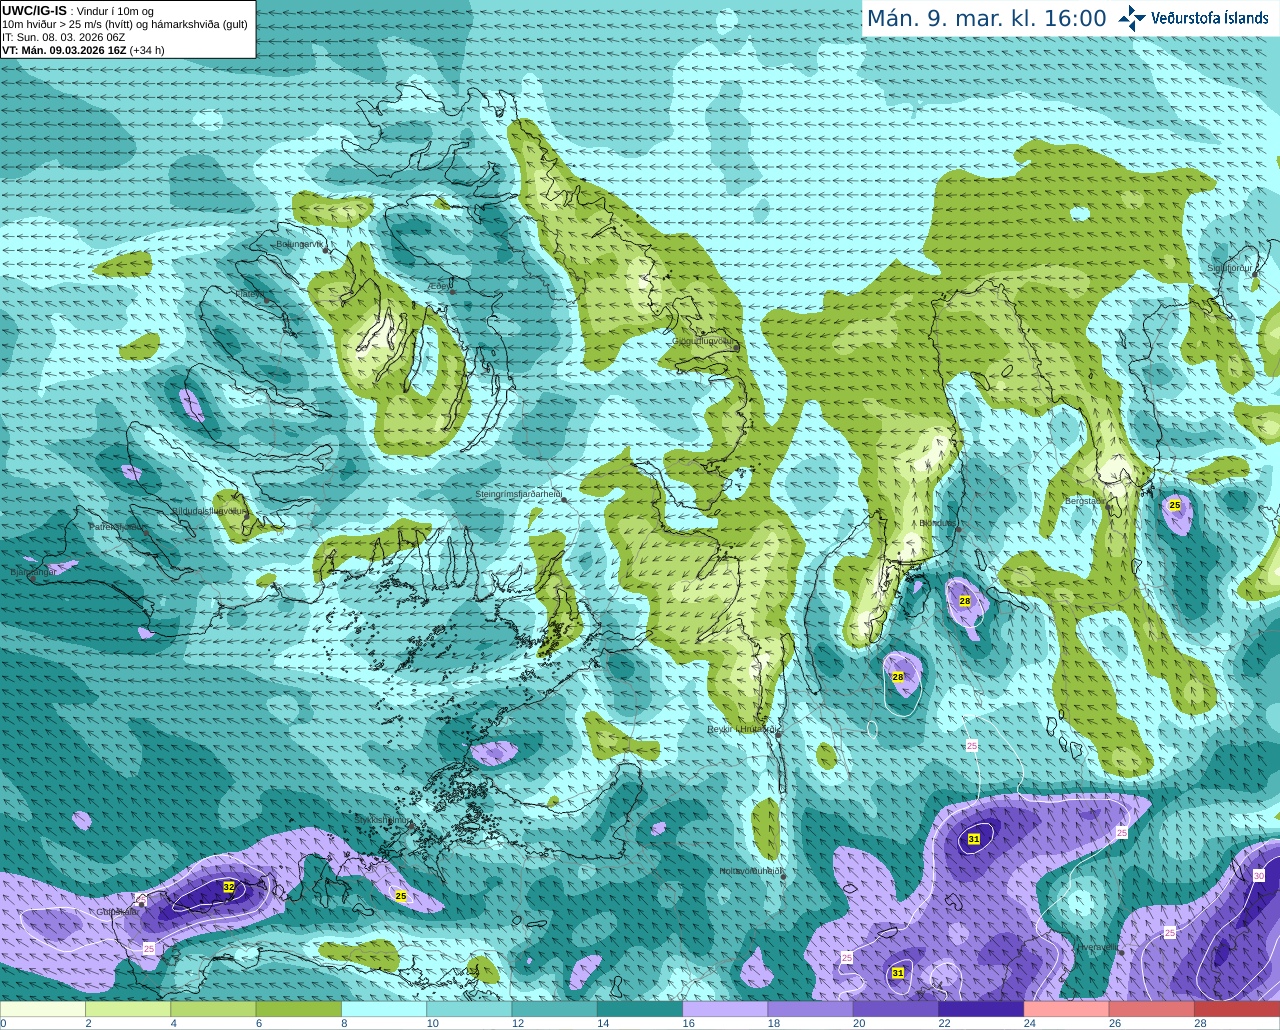Click the 10–12 m/s light teal legend swatch
The height and width of the screenshot is (1030, 1280).
pyautogui.click(x=469, y=1009)
